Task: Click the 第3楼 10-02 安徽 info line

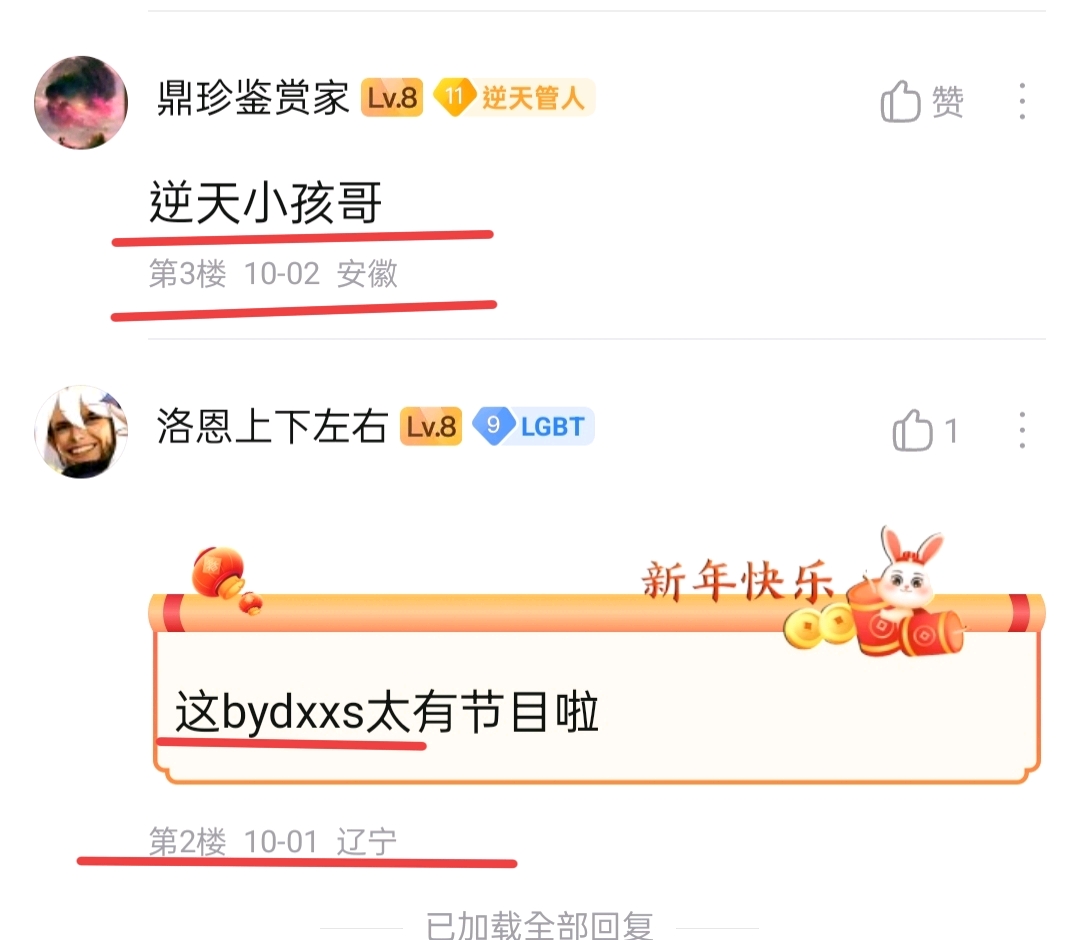Action: coord(273,273)
